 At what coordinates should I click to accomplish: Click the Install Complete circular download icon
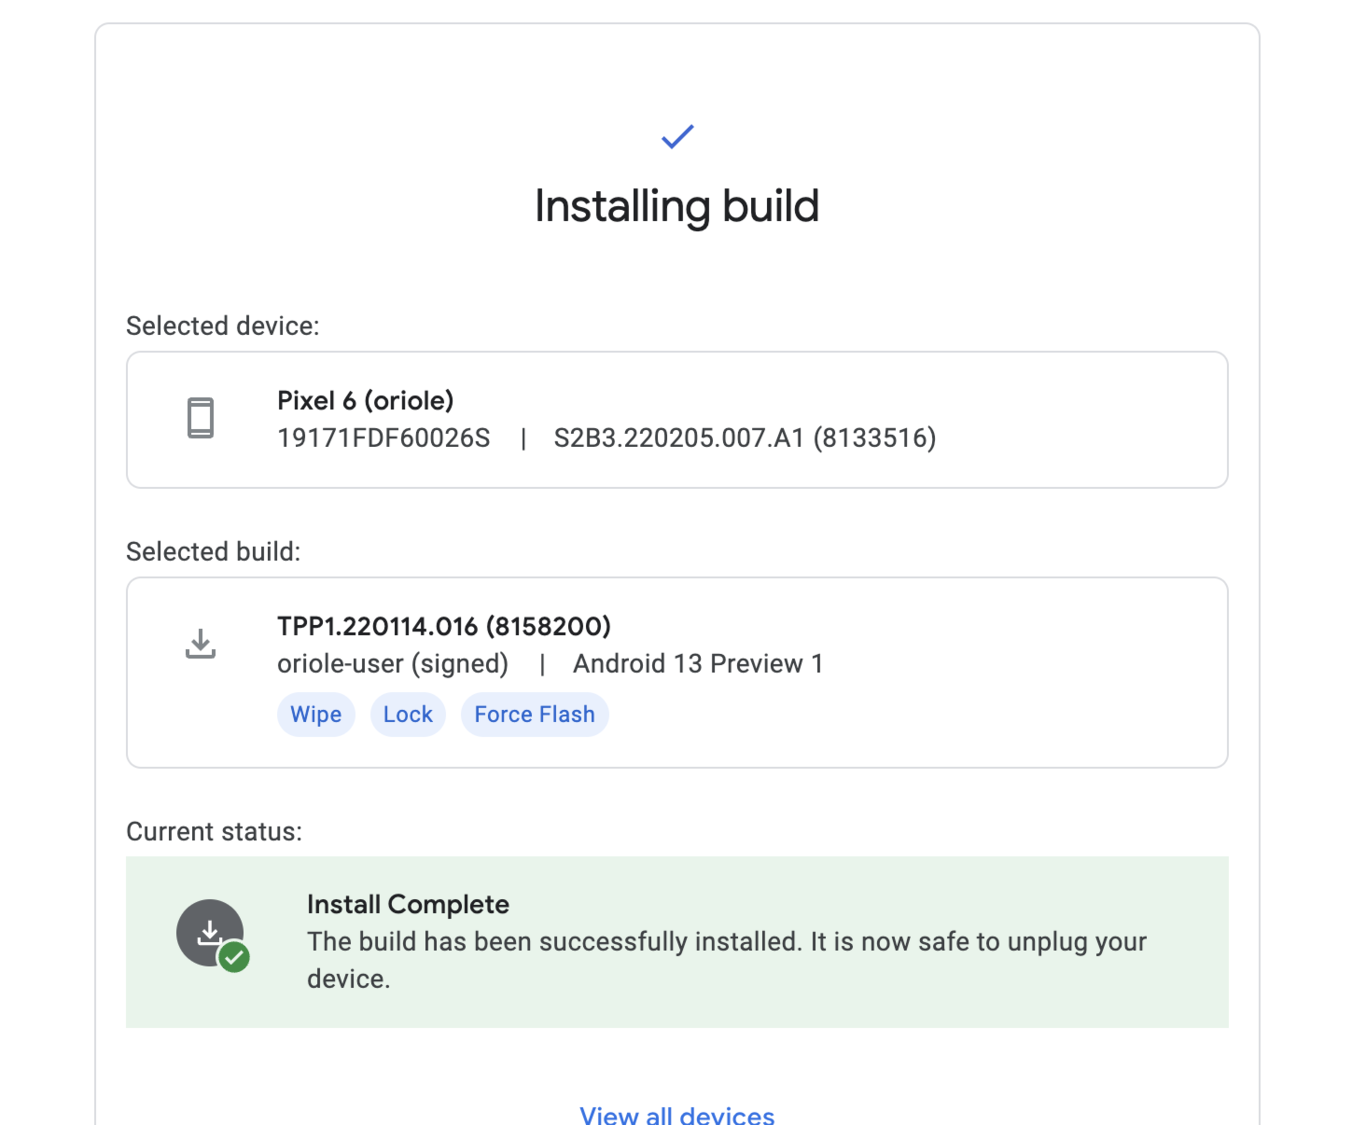(211, 932)
